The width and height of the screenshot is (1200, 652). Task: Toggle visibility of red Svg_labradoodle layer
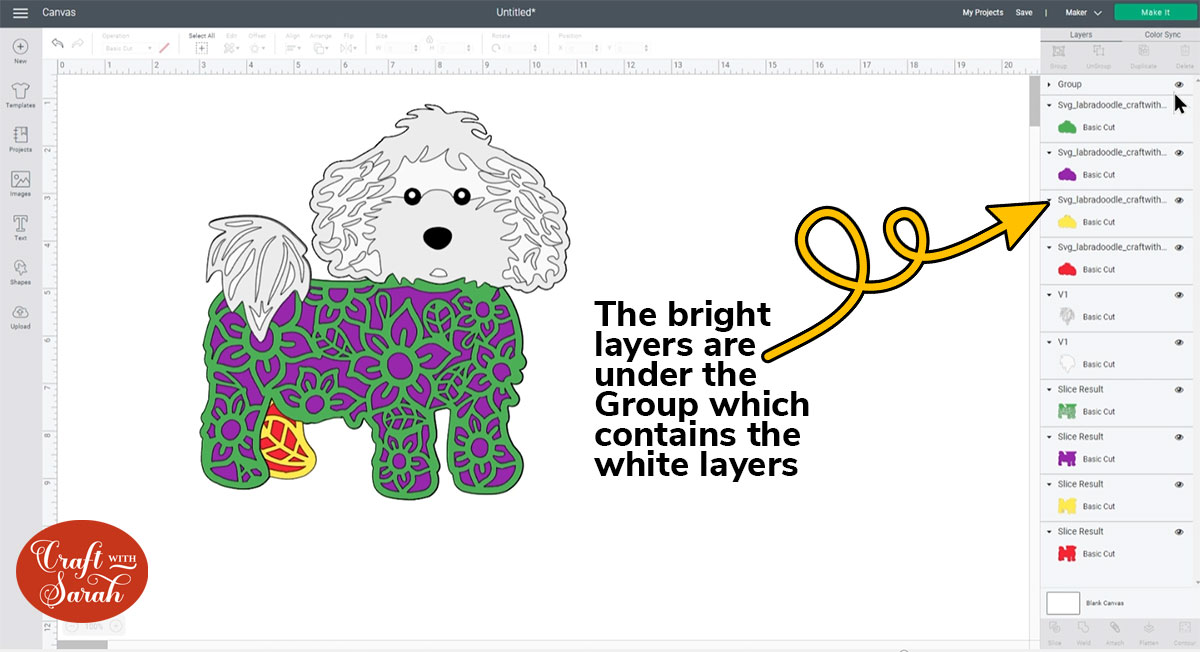coord(1179,247)
